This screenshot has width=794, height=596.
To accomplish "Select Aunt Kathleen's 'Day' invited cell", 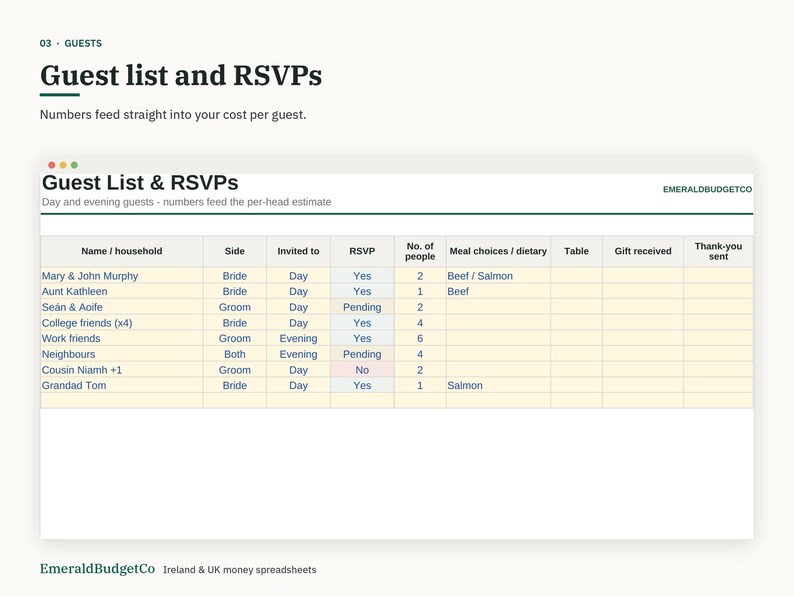I will 298,292.
